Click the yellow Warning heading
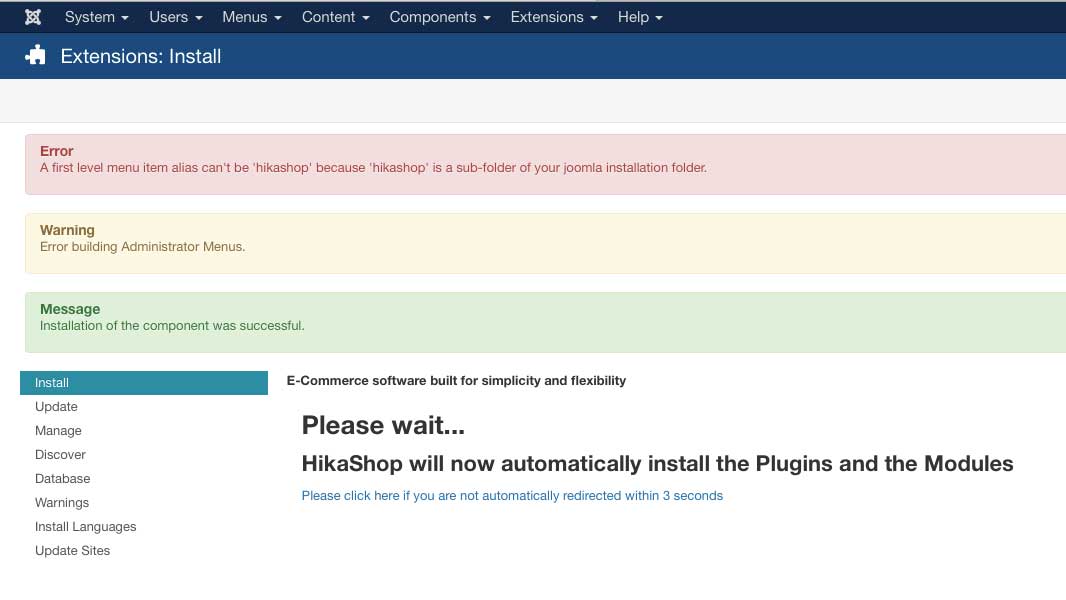This screenshot has height=600, width=1066. 67,230
